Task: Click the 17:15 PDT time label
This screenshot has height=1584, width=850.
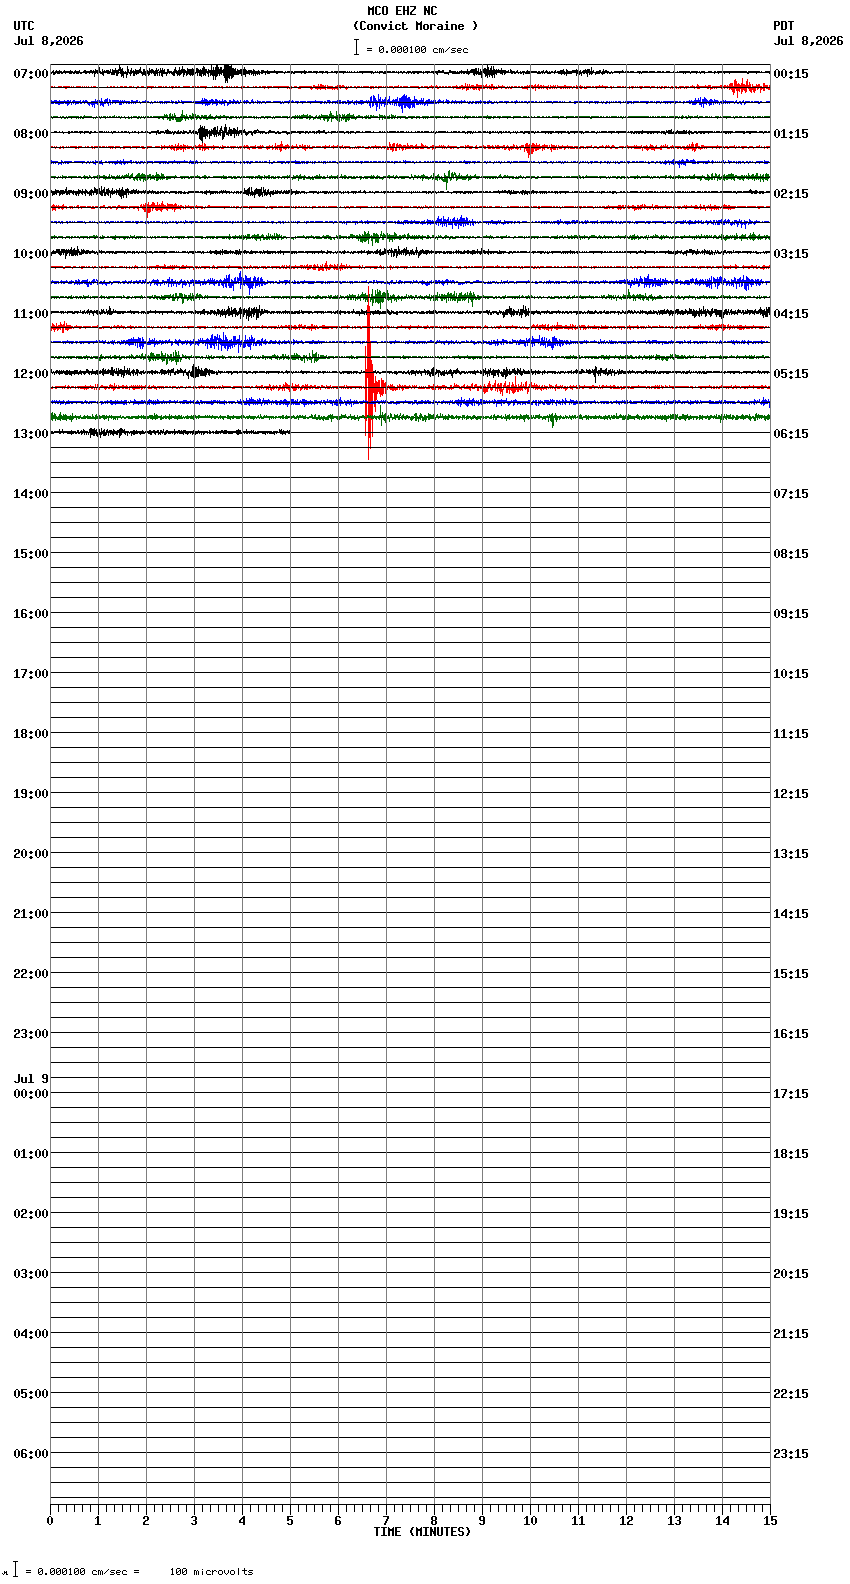Action: point(790,1094)
